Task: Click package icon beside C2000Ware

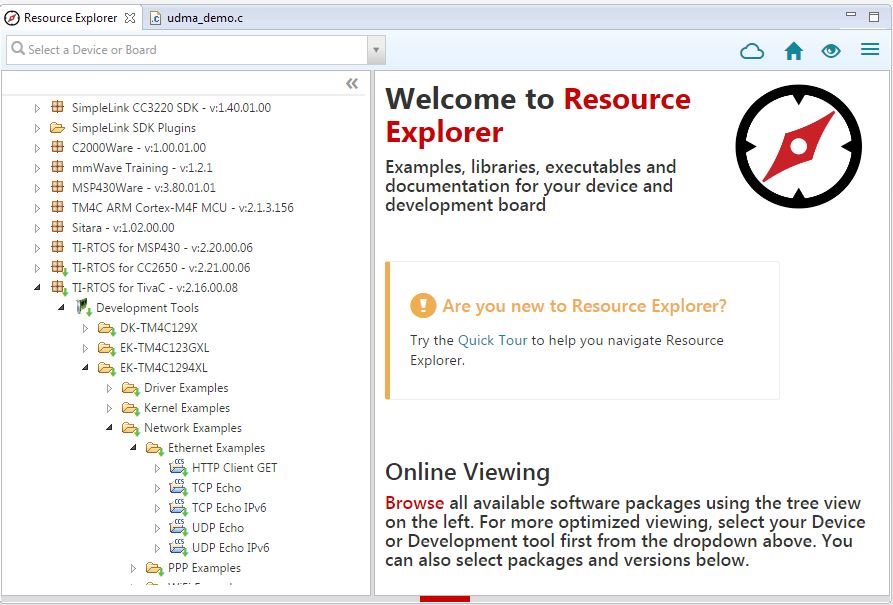Action: (x=58, y=146)
